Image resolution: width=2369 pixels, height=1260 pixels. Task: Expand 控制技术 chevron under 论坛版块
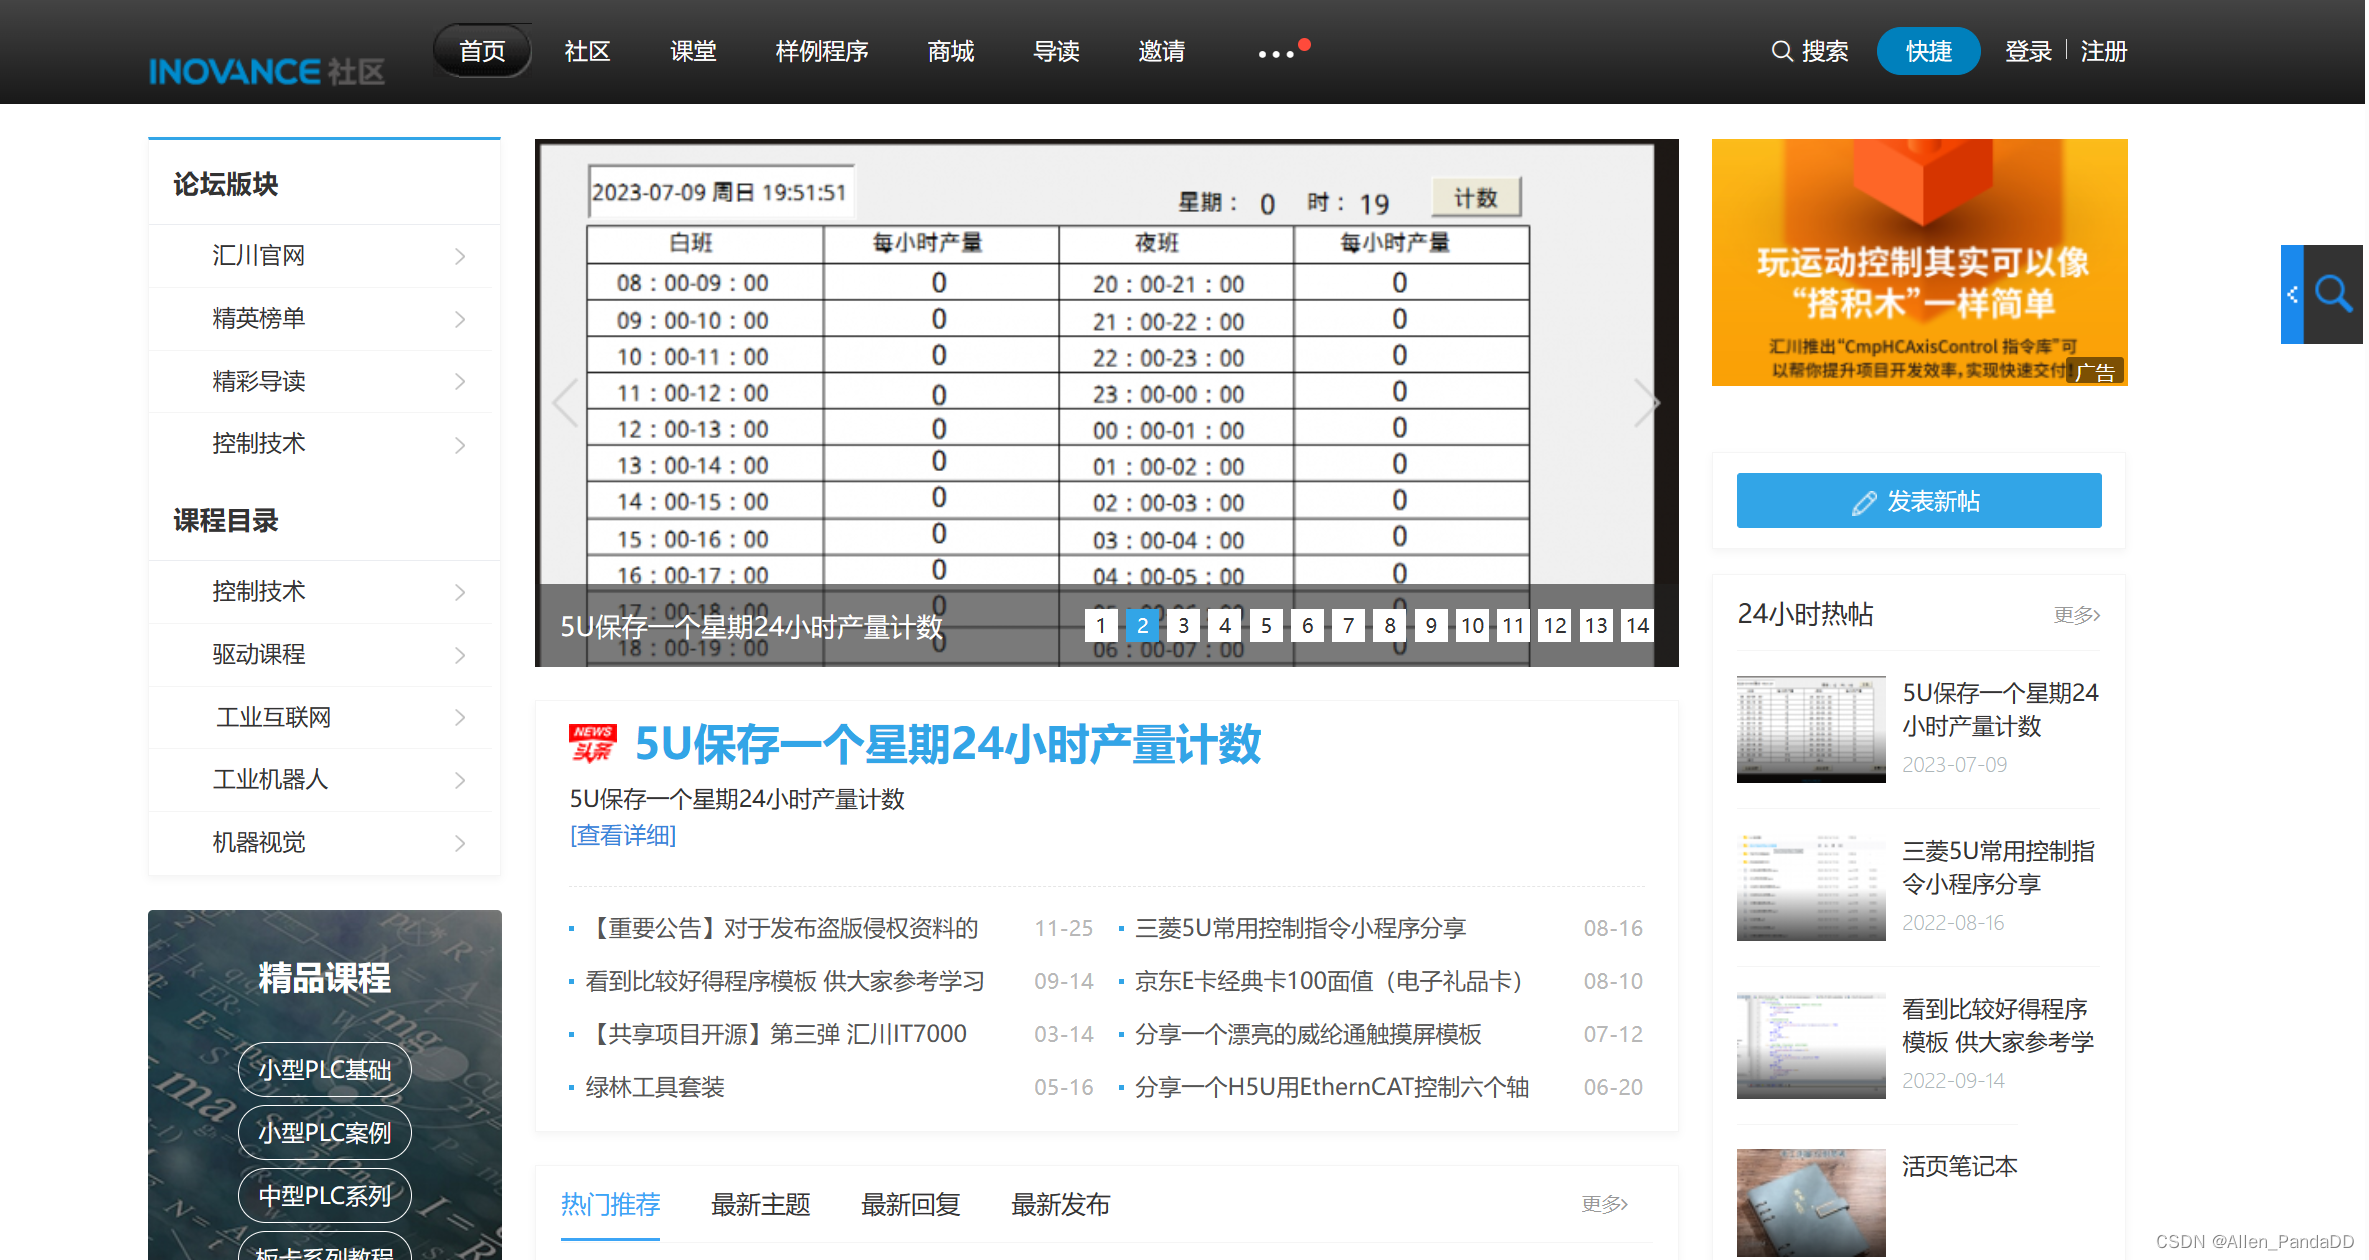pyautogui.click(x=460, y=444)
